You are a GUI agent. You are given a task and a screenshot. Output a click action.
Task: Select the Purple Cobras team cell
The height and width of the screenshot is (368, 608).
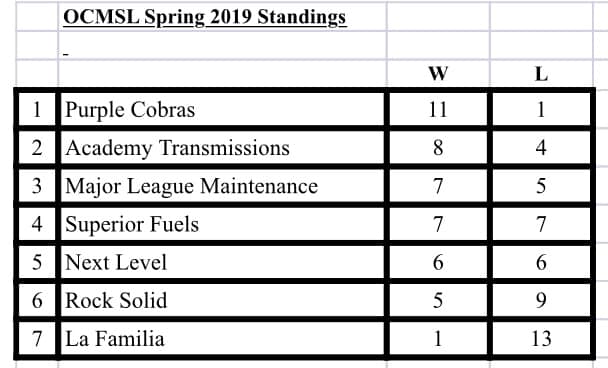coord(222,109)
